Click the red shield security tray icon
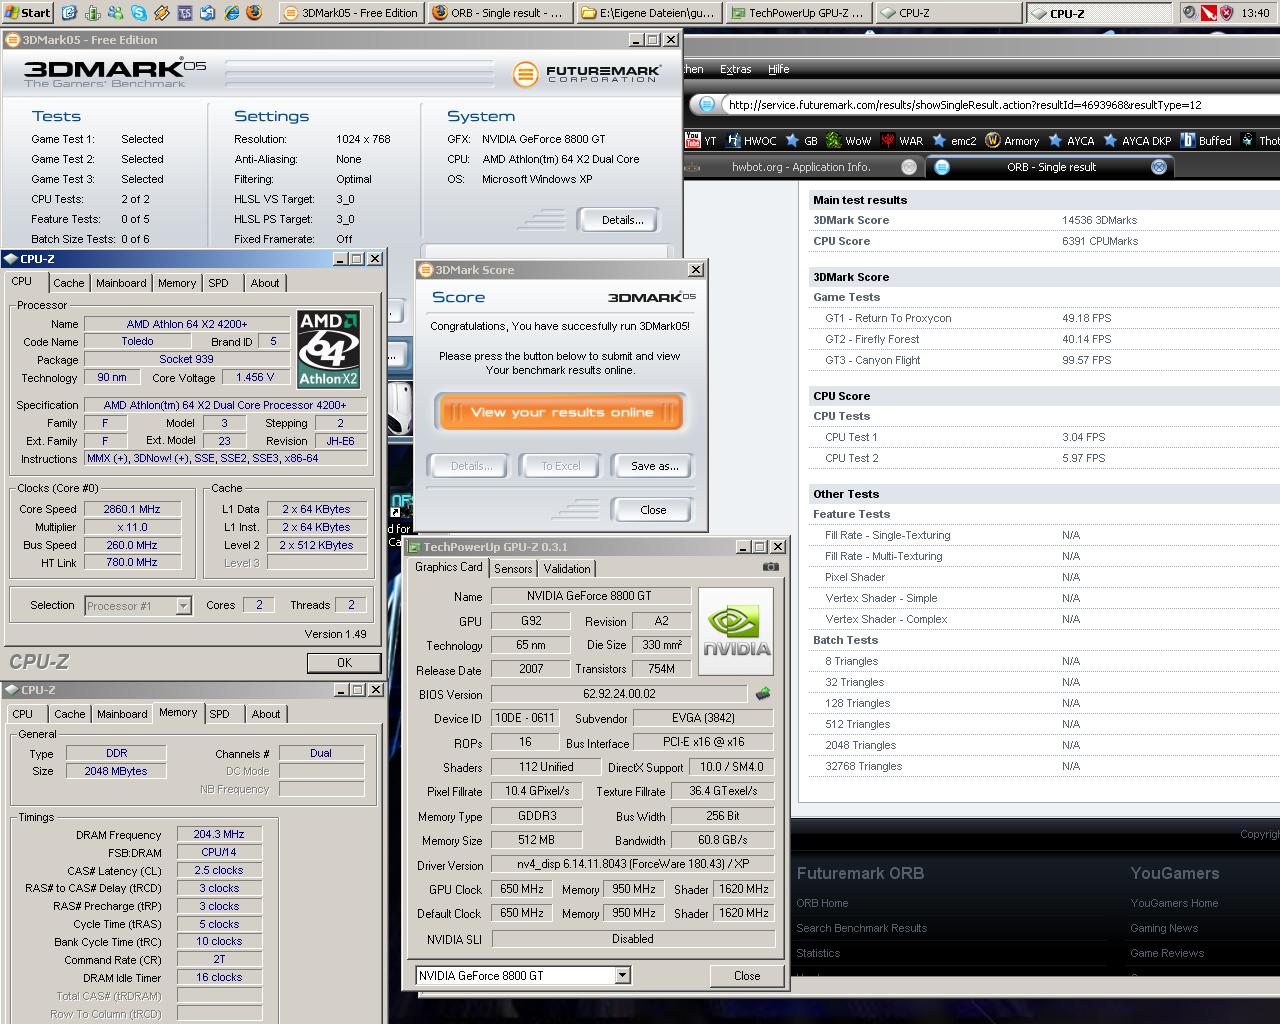 coord(1226,13)
